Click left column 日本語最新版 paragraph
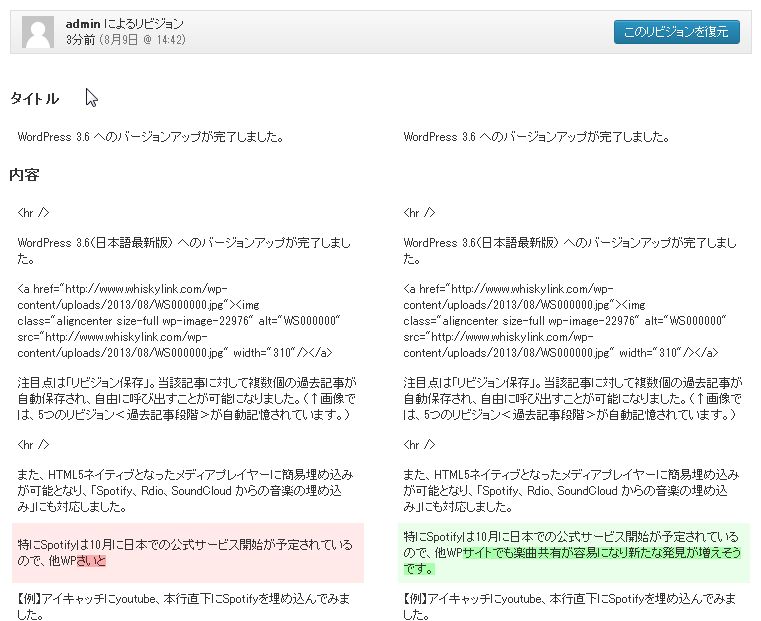The width and height of the screenshot is (761, 621). (184, 250)
